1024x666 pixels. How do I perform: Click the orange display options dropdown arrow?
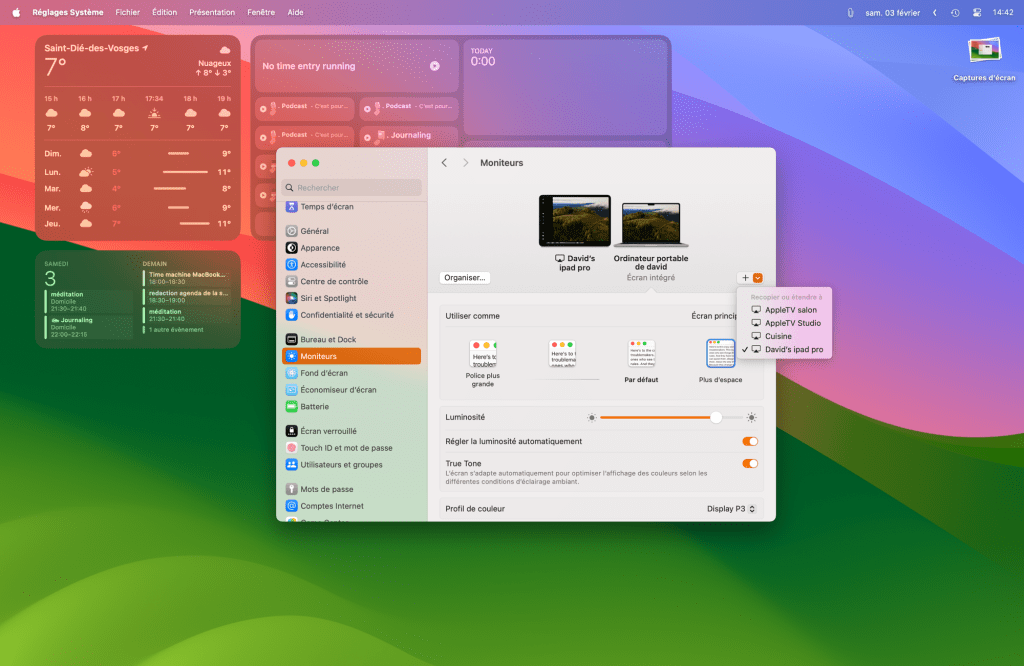[x=758, y=278]
